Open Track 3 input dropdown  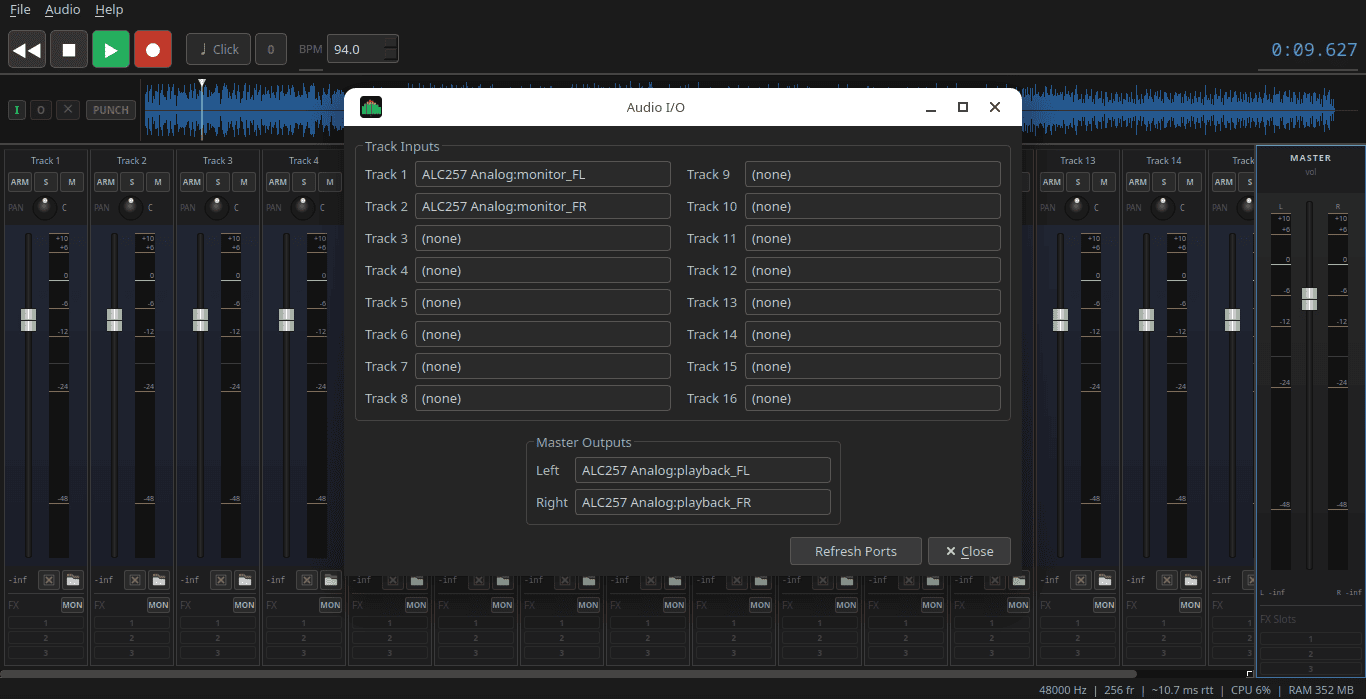click(x=543, y=238)
